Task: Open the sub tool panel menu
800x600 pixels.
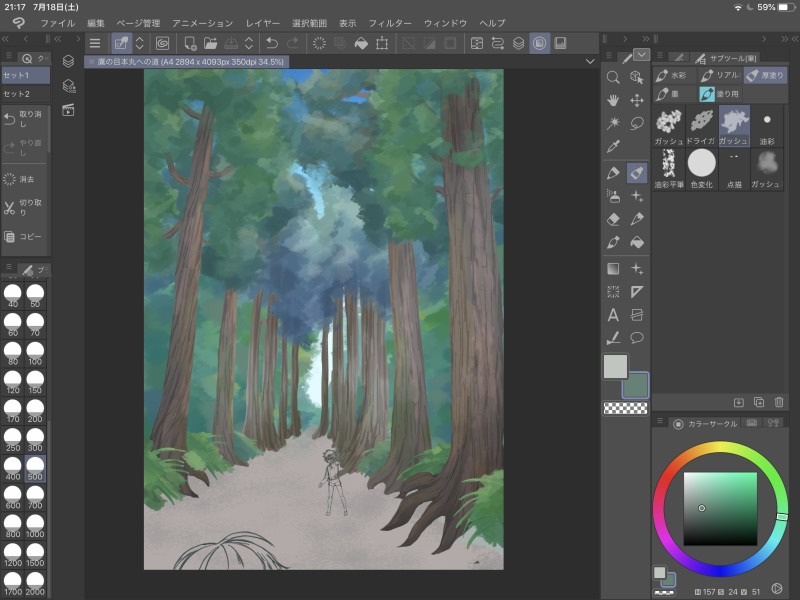Action: coord(659,57)
